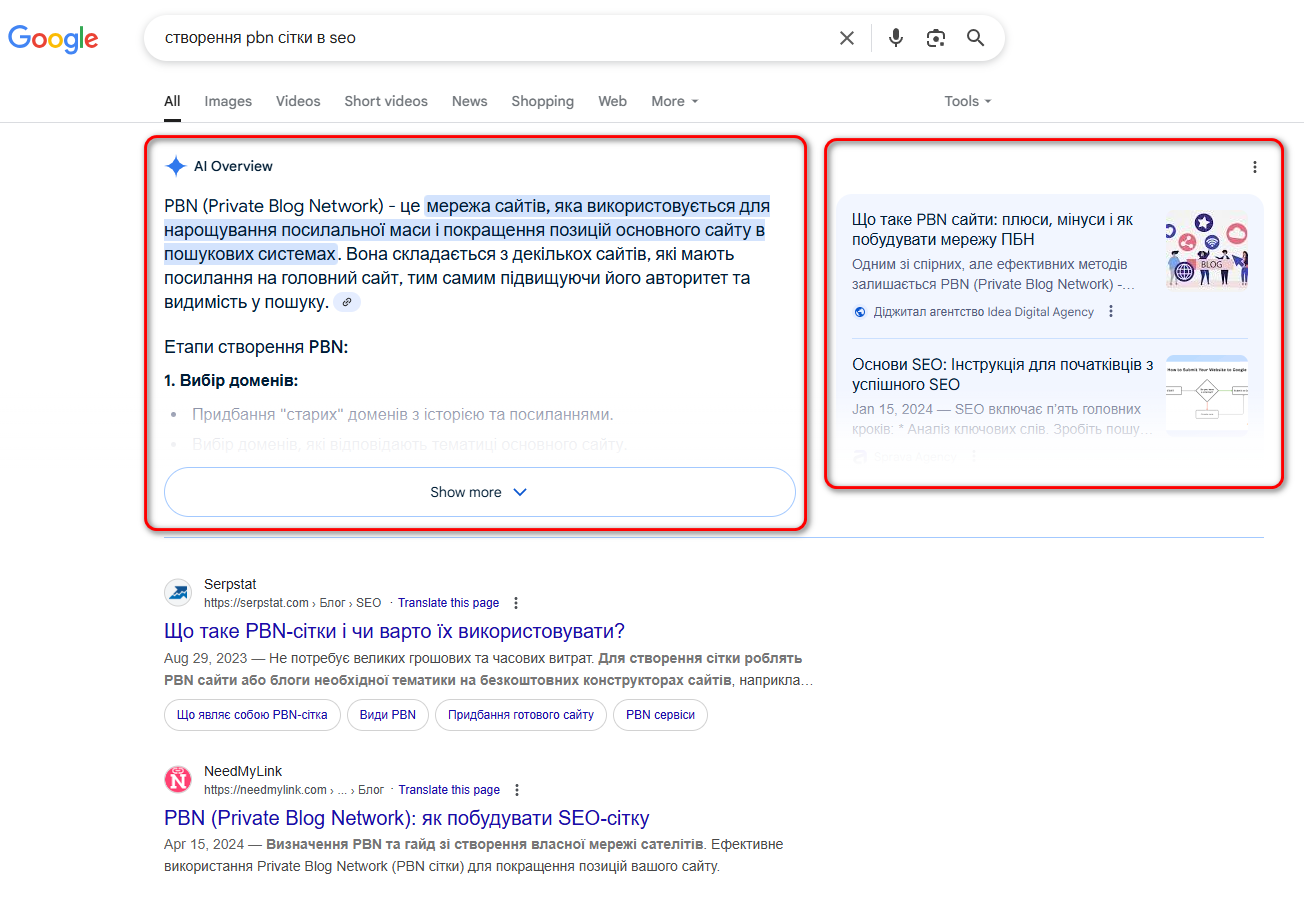Translate the Serpstat page
Image resolution: width=1304 pixels, height=903 pixels.
pos(448,603)
